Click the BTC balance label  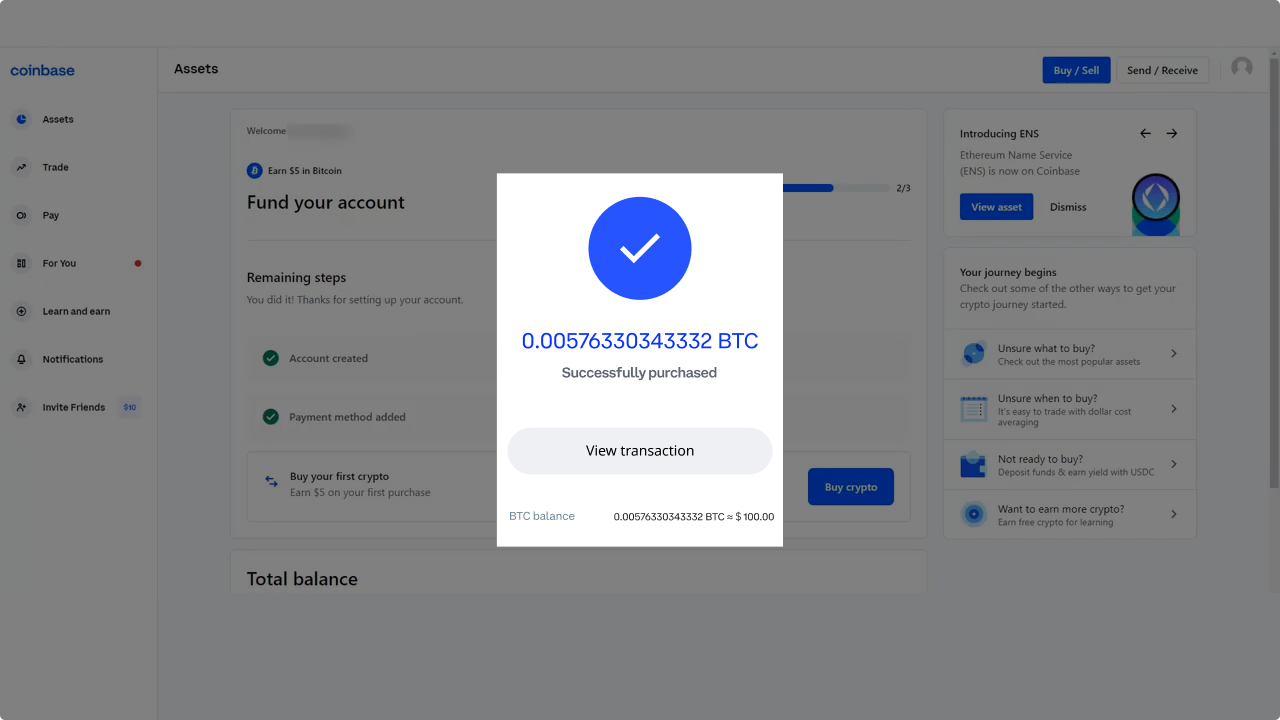pyautogui.click(x=542, y=516)
